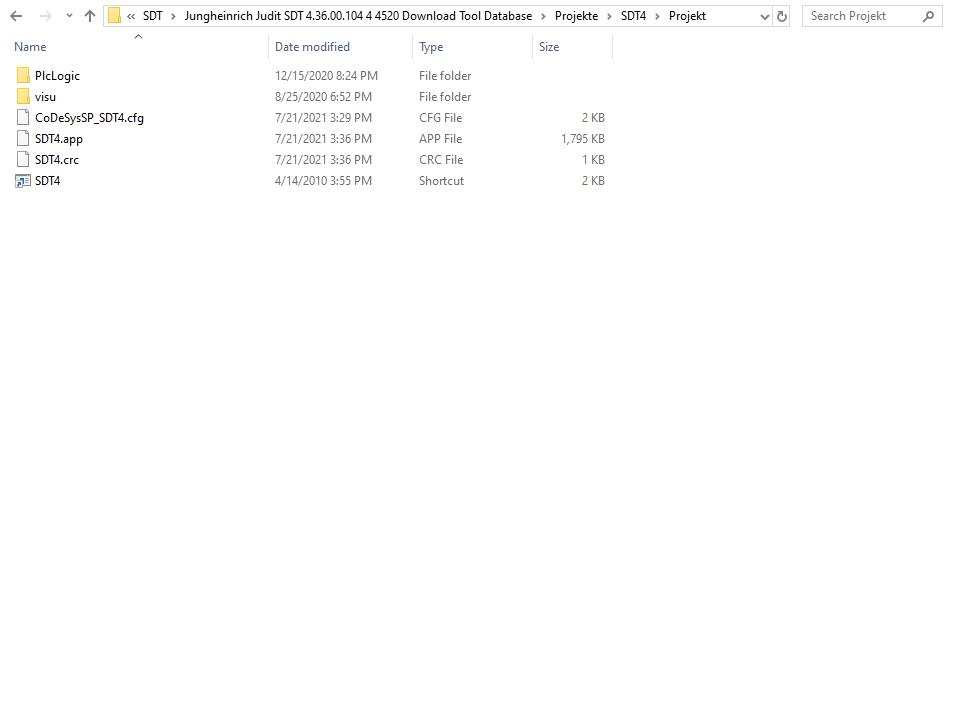Image resolution: width=956 pixels, height=707 pixels.
Task: Click the refresh icon beside the address bar
Action: point(781,16)
